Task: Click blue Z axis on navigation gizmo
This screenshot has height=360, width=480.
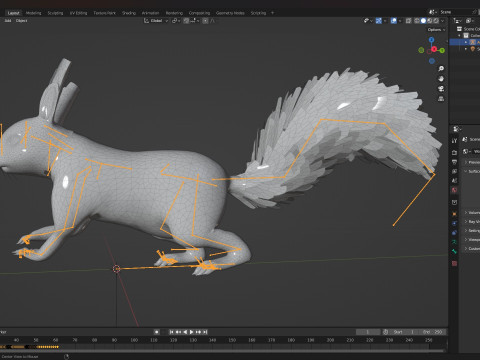Action: pos(432,40)
